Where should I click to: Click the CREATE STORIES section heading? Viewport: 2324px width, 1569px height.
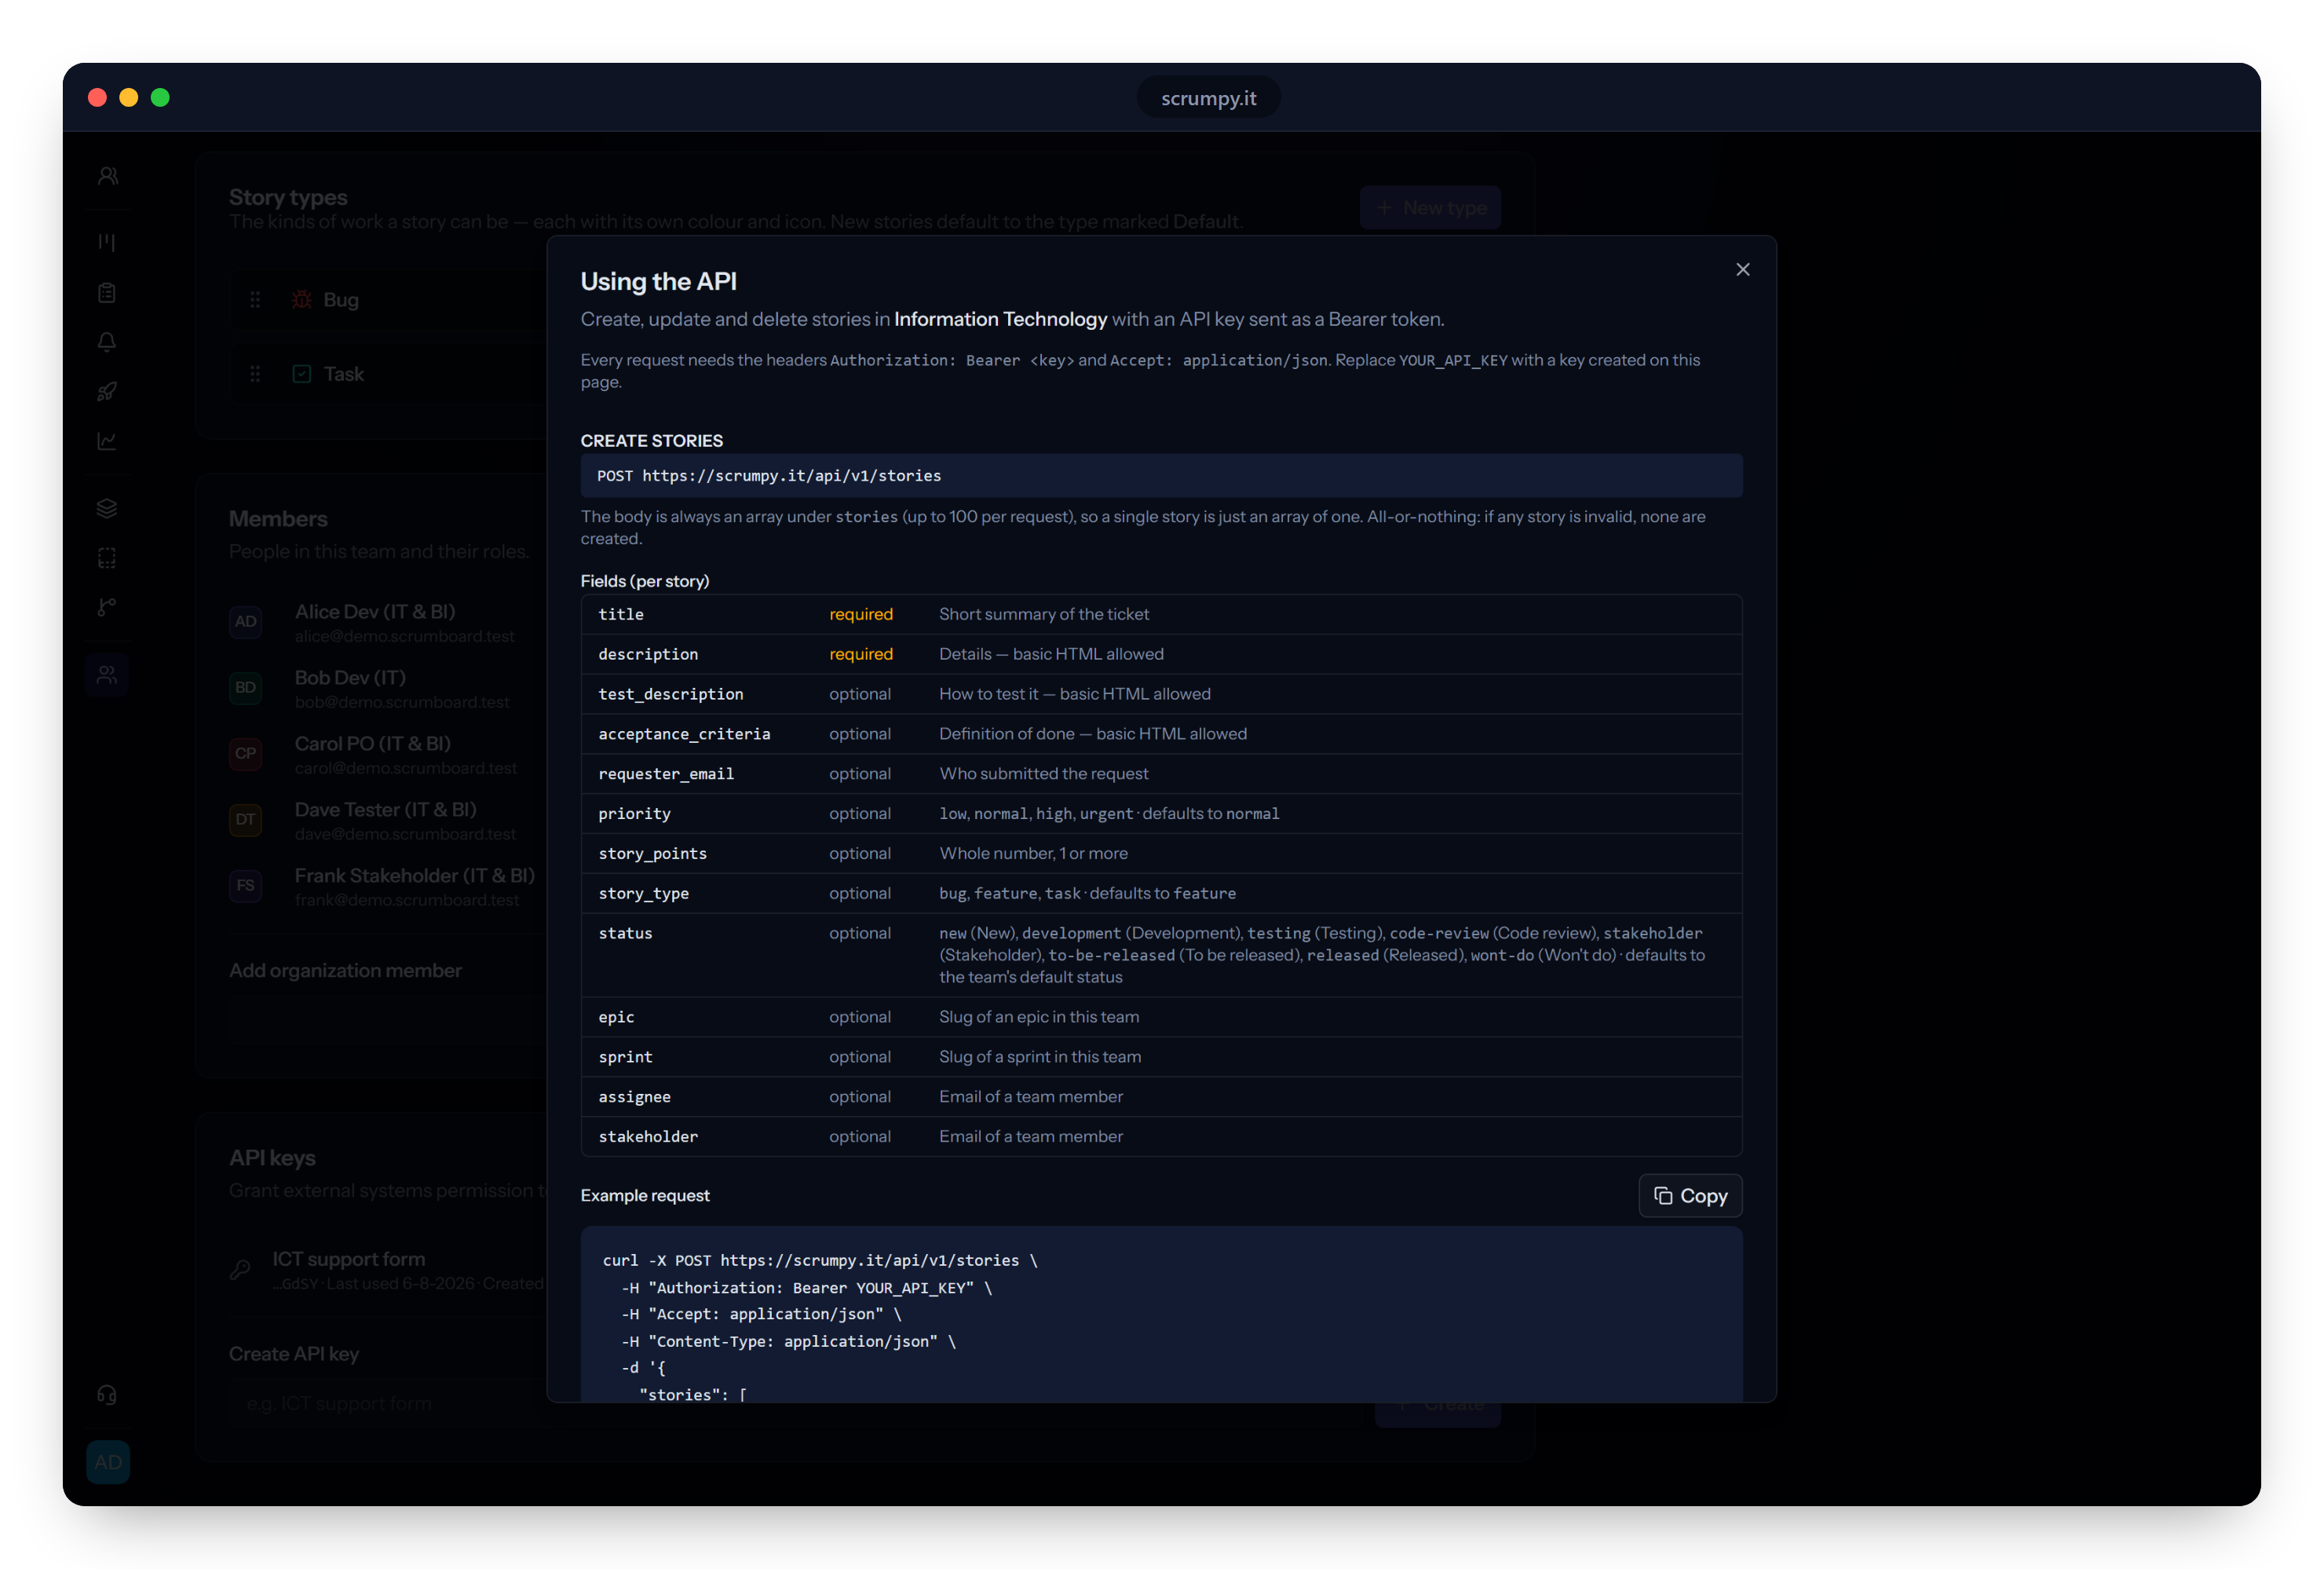point(651,441)
